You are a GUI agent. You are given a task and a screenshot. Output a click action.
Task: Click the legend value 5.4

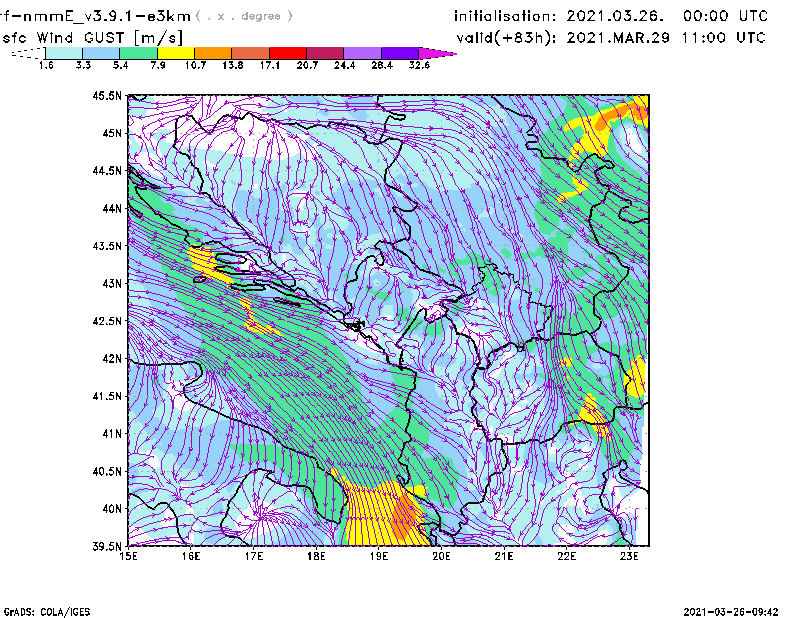[120, 65]
